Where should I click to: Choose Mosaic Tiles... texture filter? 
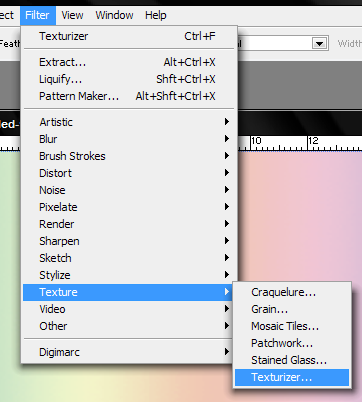pyautogui.click(x=292, y=326)
